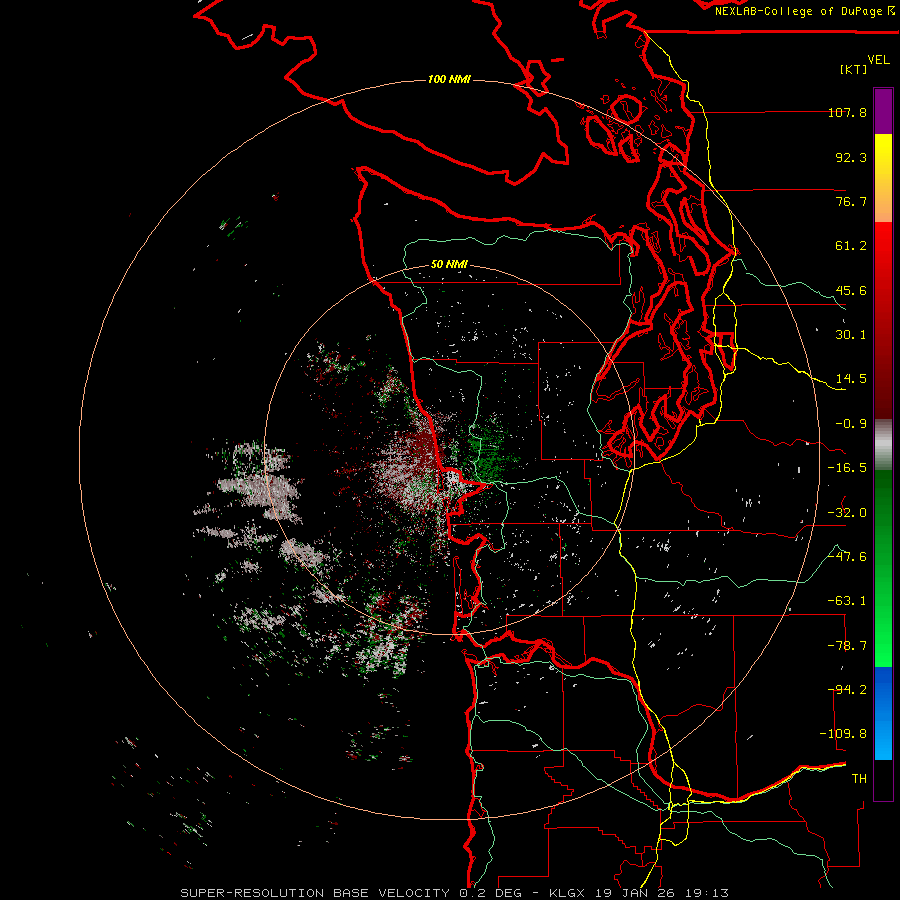Click the [KT] units label

[853, 69]
